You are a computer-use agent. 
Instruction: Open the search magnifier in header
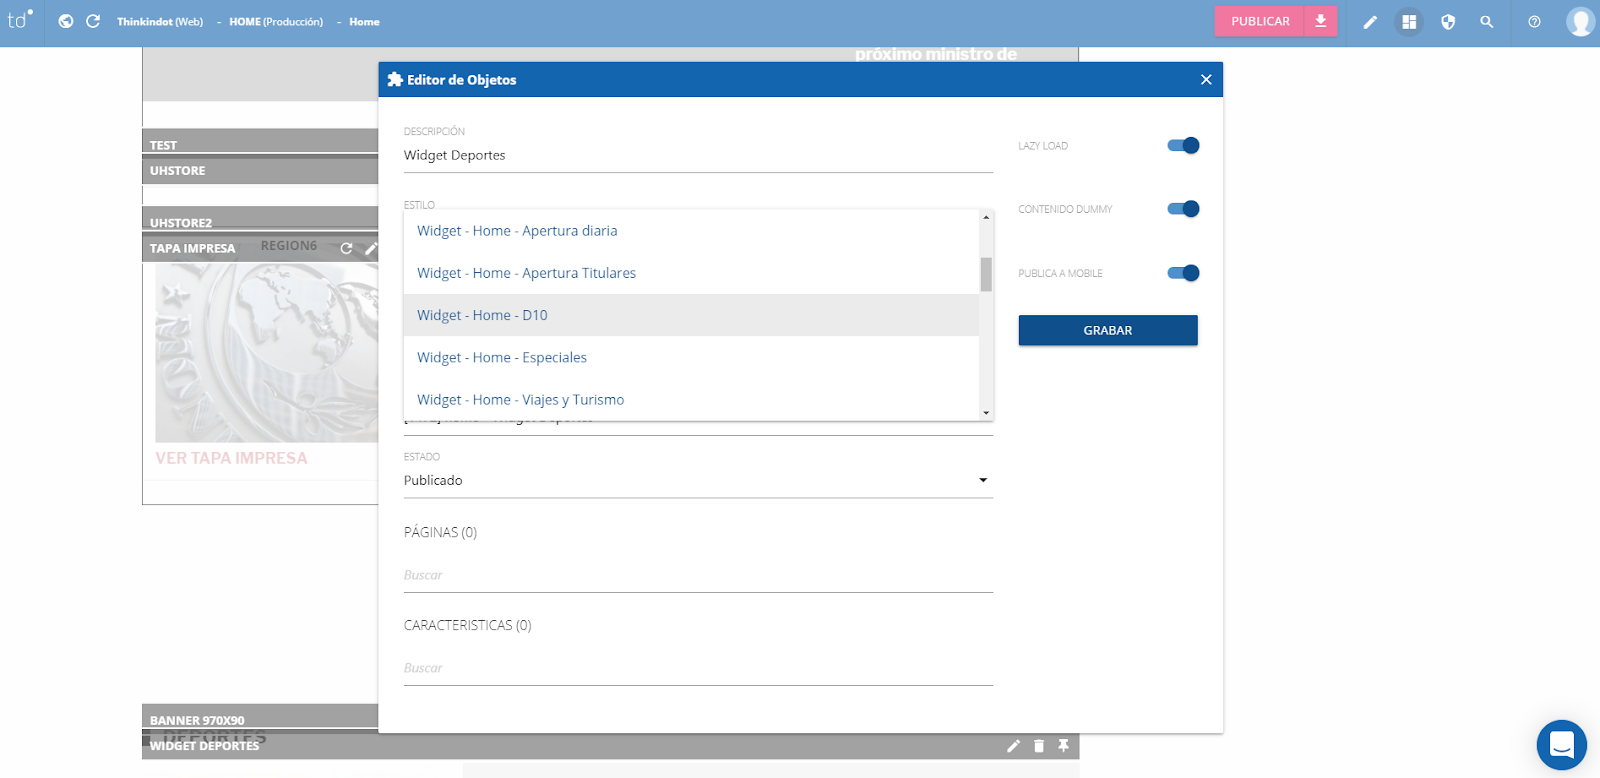(1487, 22)
